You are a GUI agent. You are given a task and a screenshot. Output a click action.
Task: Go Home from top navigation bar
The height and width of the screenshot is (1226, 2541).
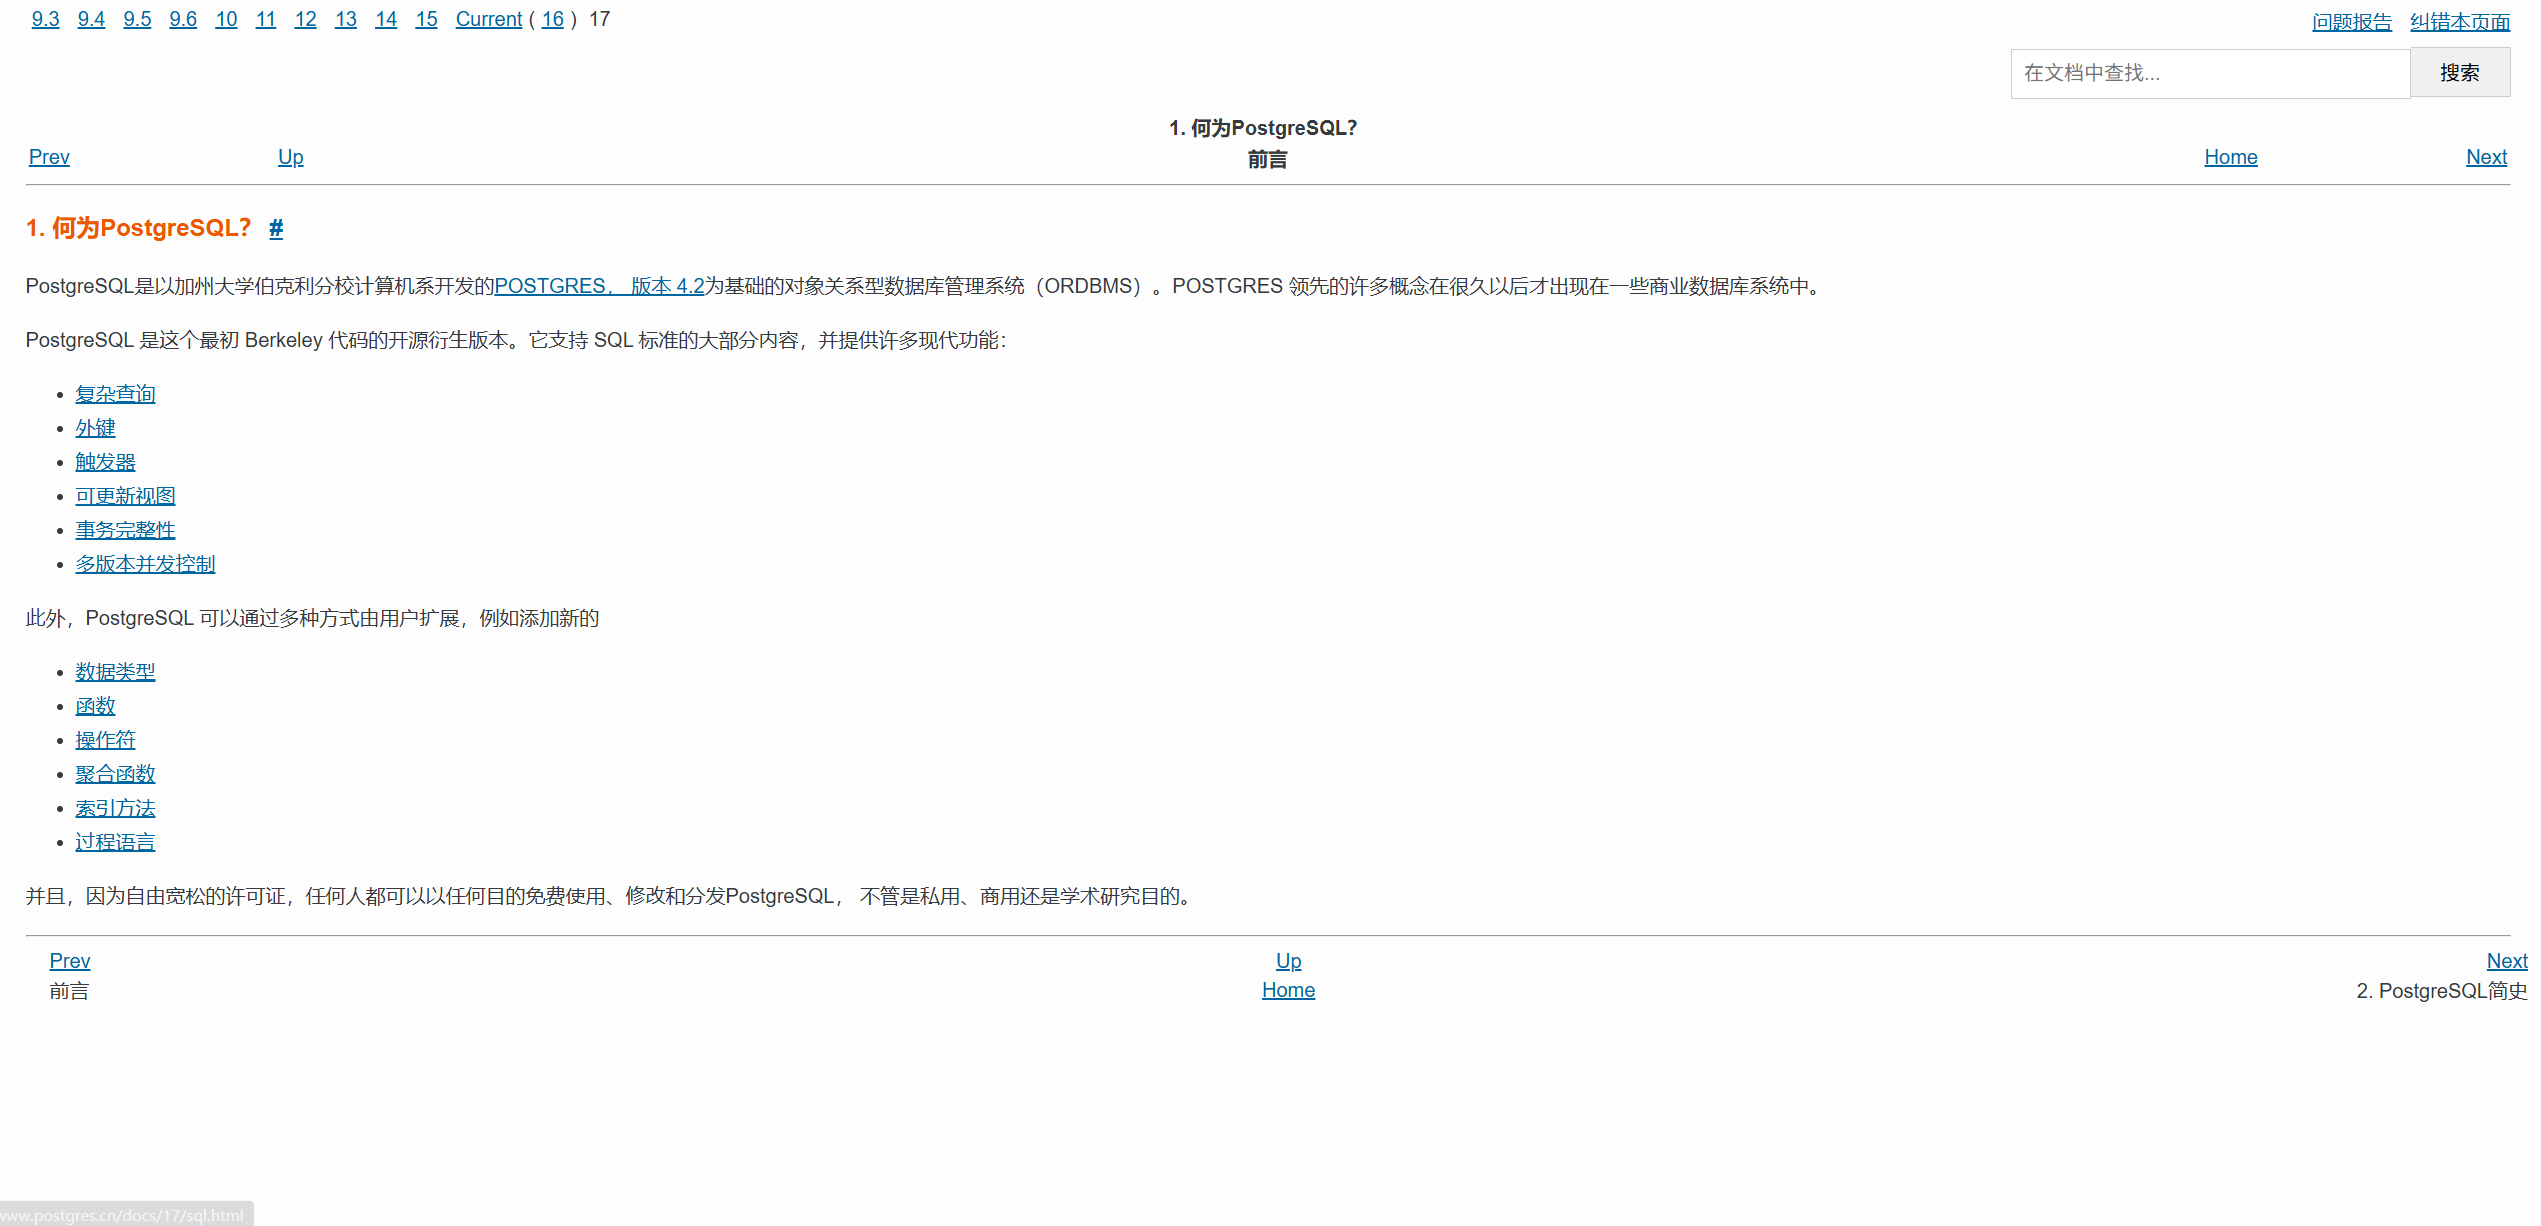point(2230,157)
